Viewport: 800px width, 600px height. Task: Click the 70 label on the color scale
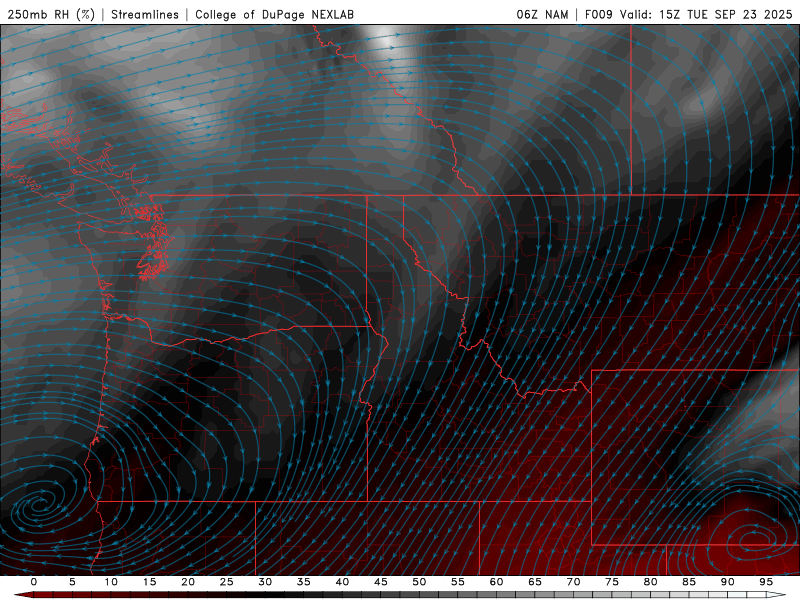573,582
